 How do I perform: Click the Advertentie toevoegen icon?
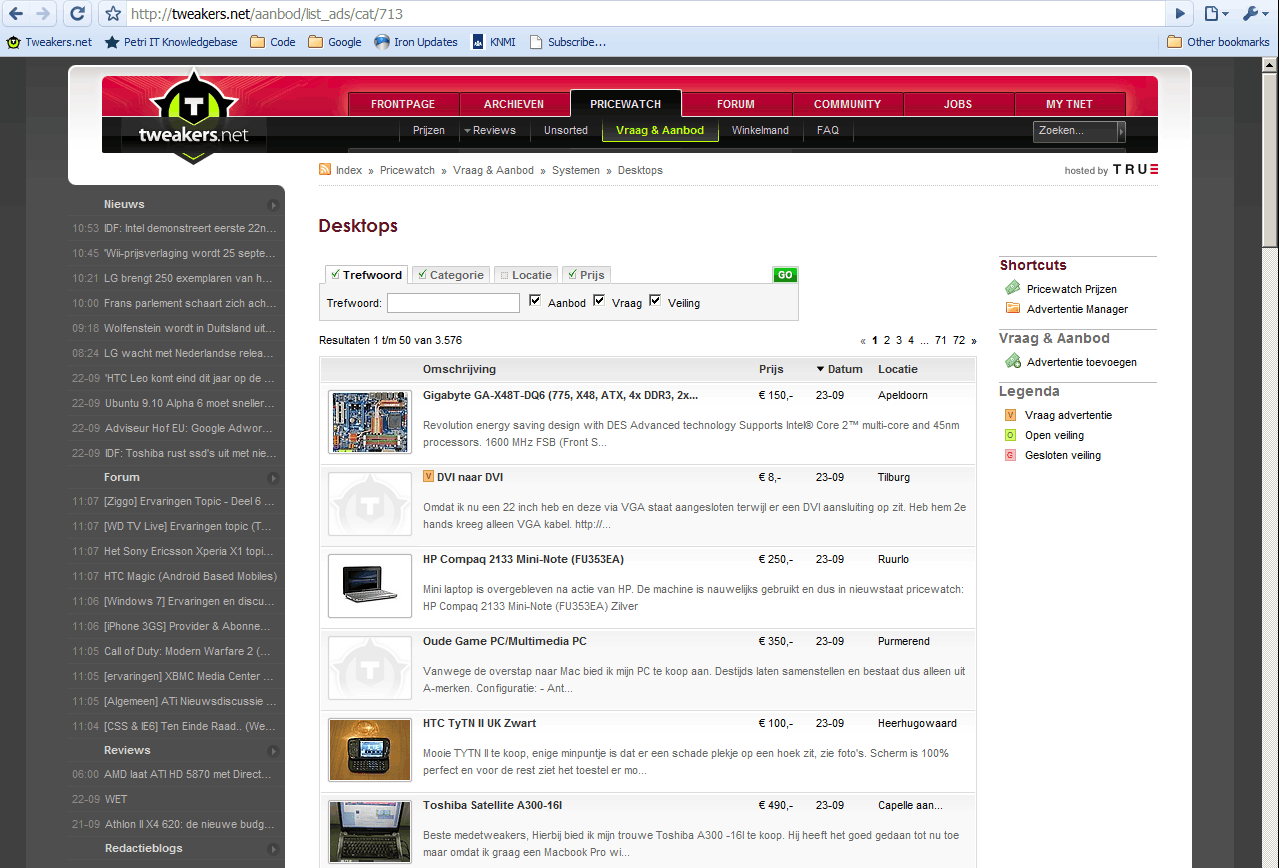(x=1013, y=361)
